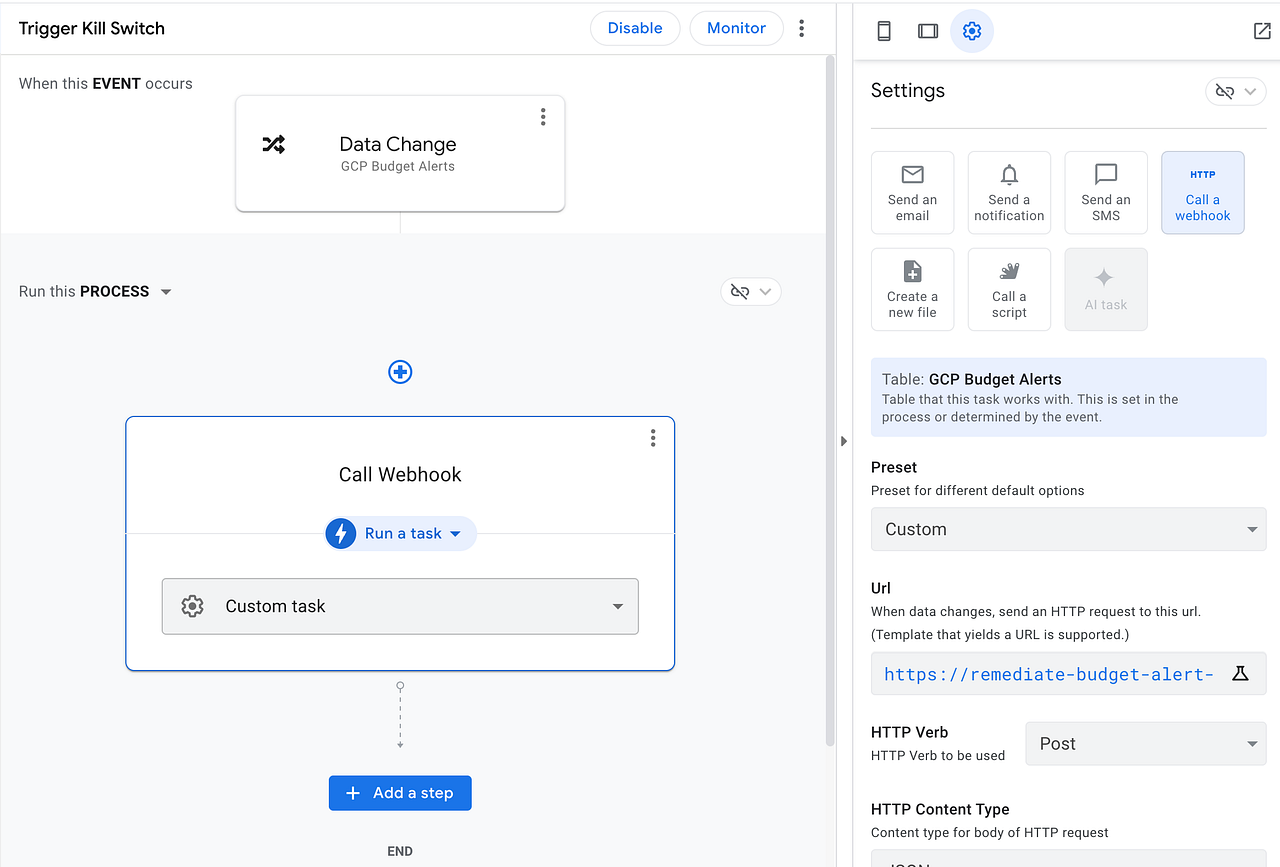Open the Call Webhook step options menu

tap(653, 438)
